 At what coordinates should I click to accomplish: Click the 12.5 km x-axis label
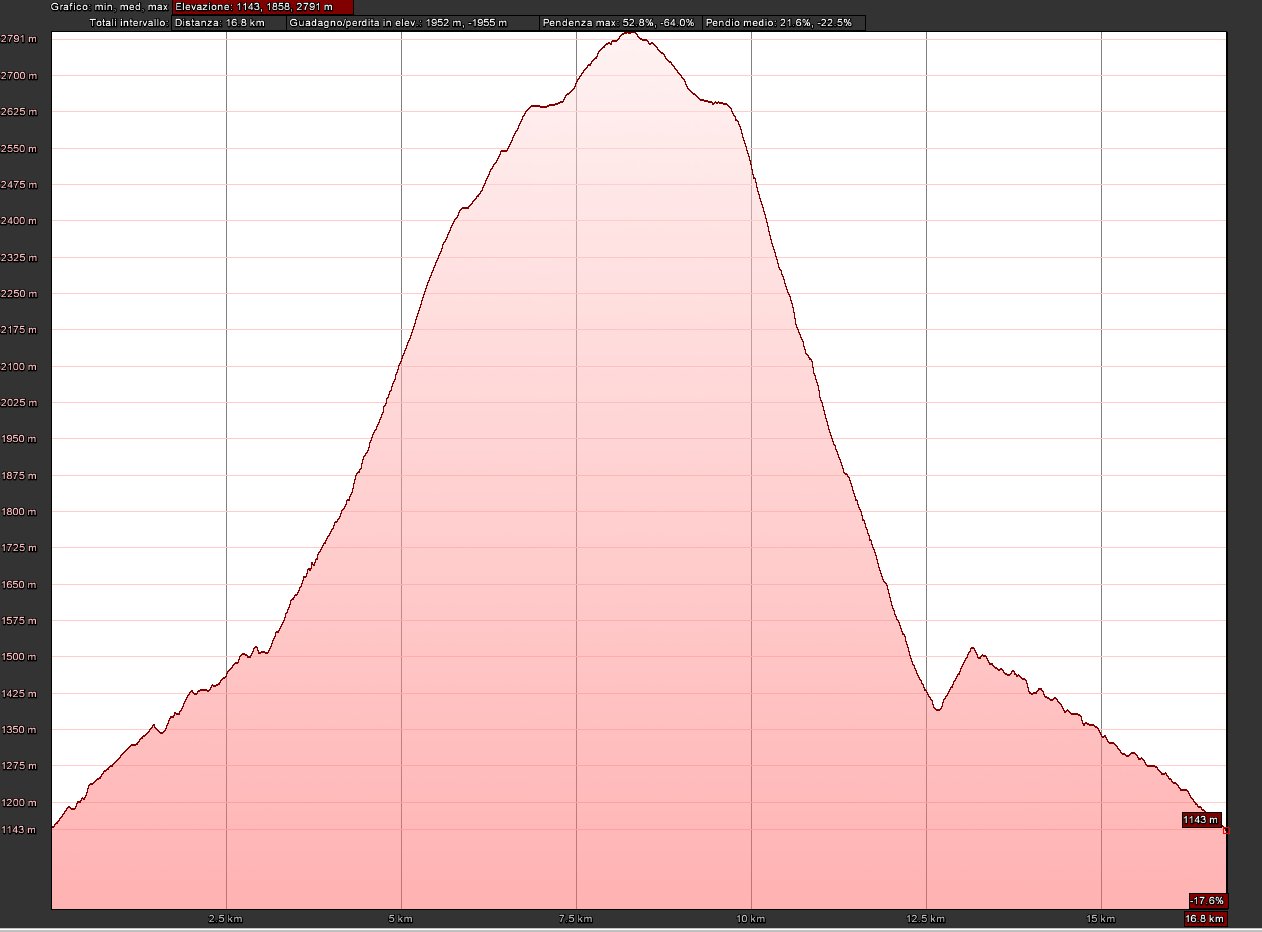[926, 919]
